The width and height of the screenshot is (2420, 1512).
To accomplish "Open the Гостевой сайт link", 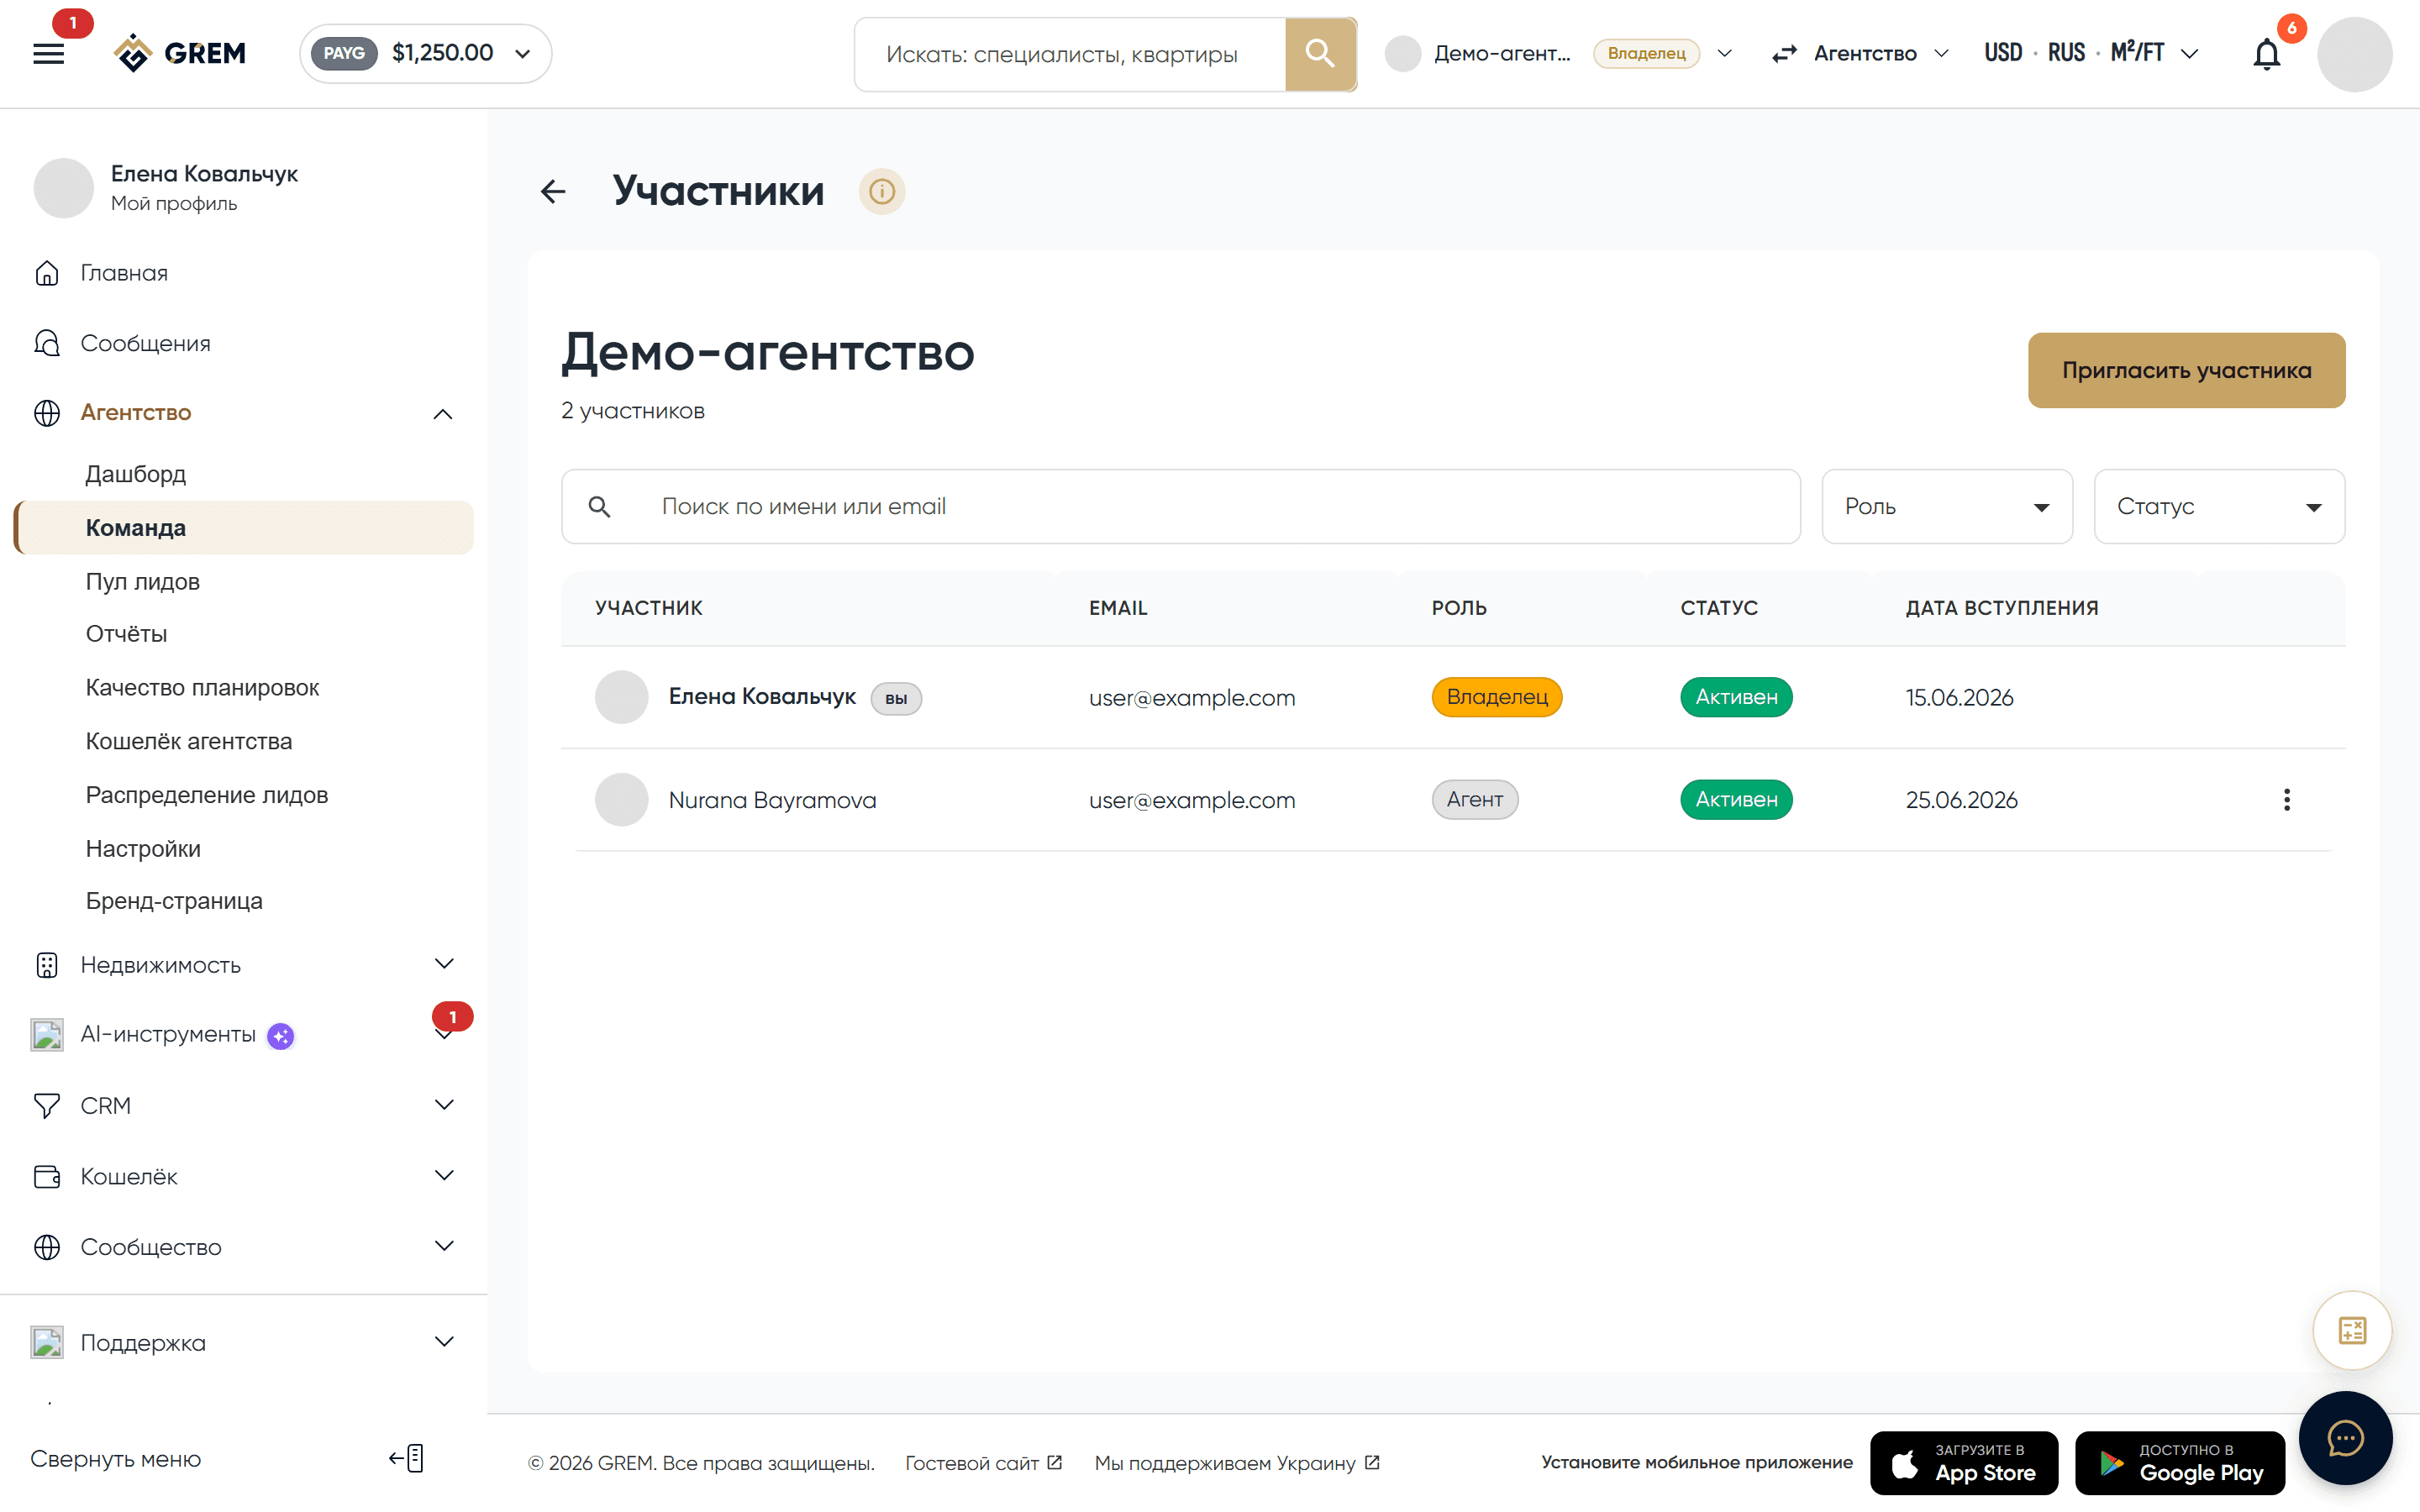I will click(x=983, y=1462).
